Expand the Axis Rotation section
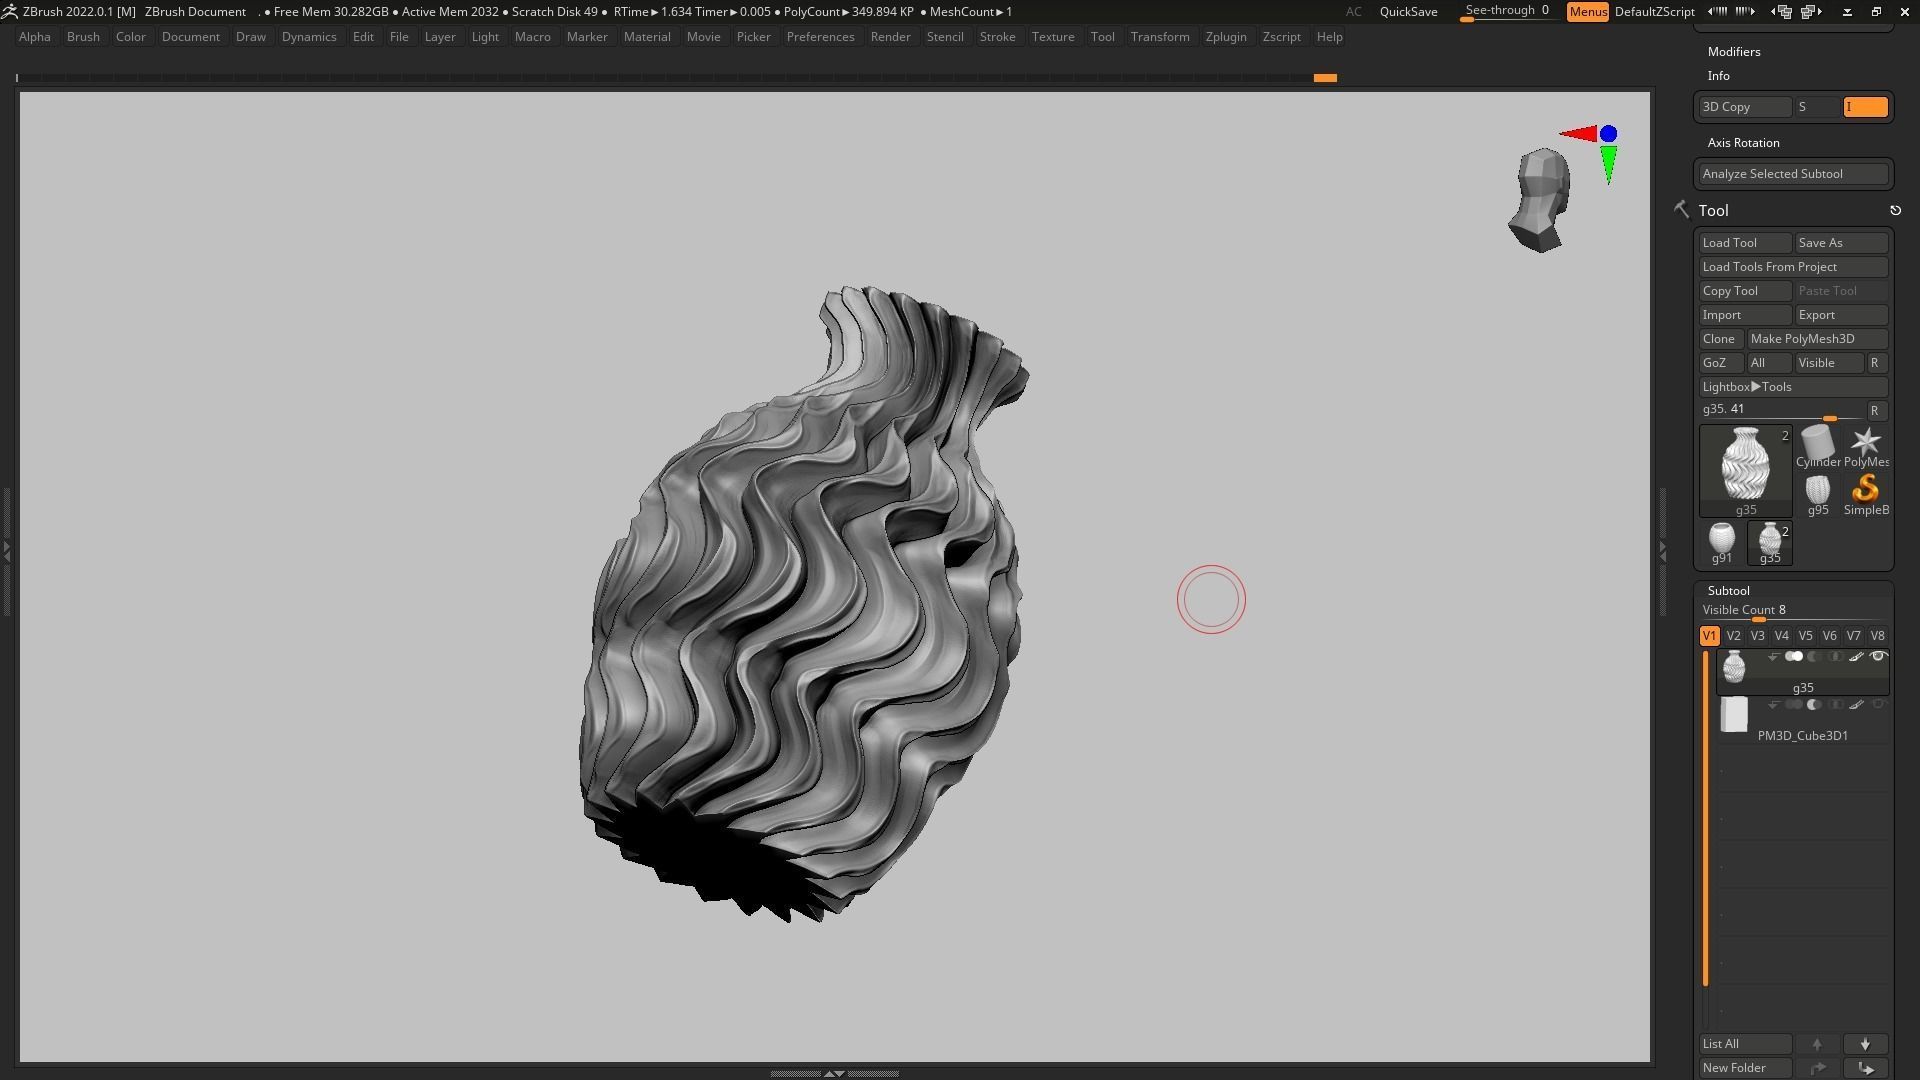1920x1080 pixels. tap(1743, 143)
